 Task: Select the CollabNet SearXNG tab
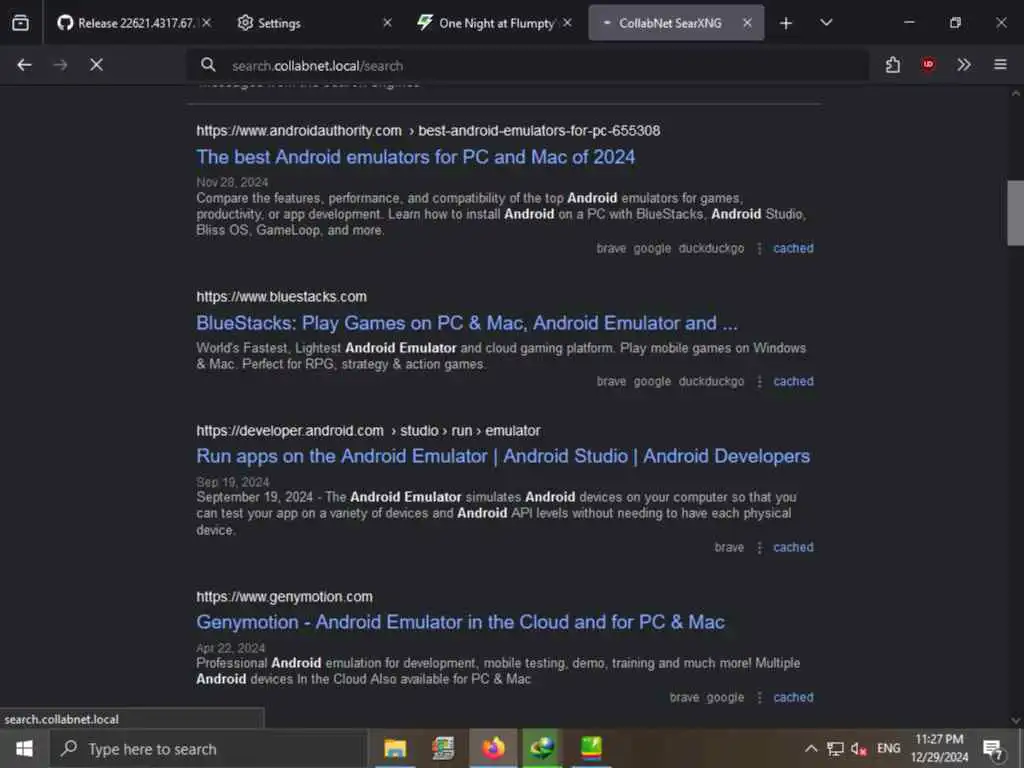point(670,23)
